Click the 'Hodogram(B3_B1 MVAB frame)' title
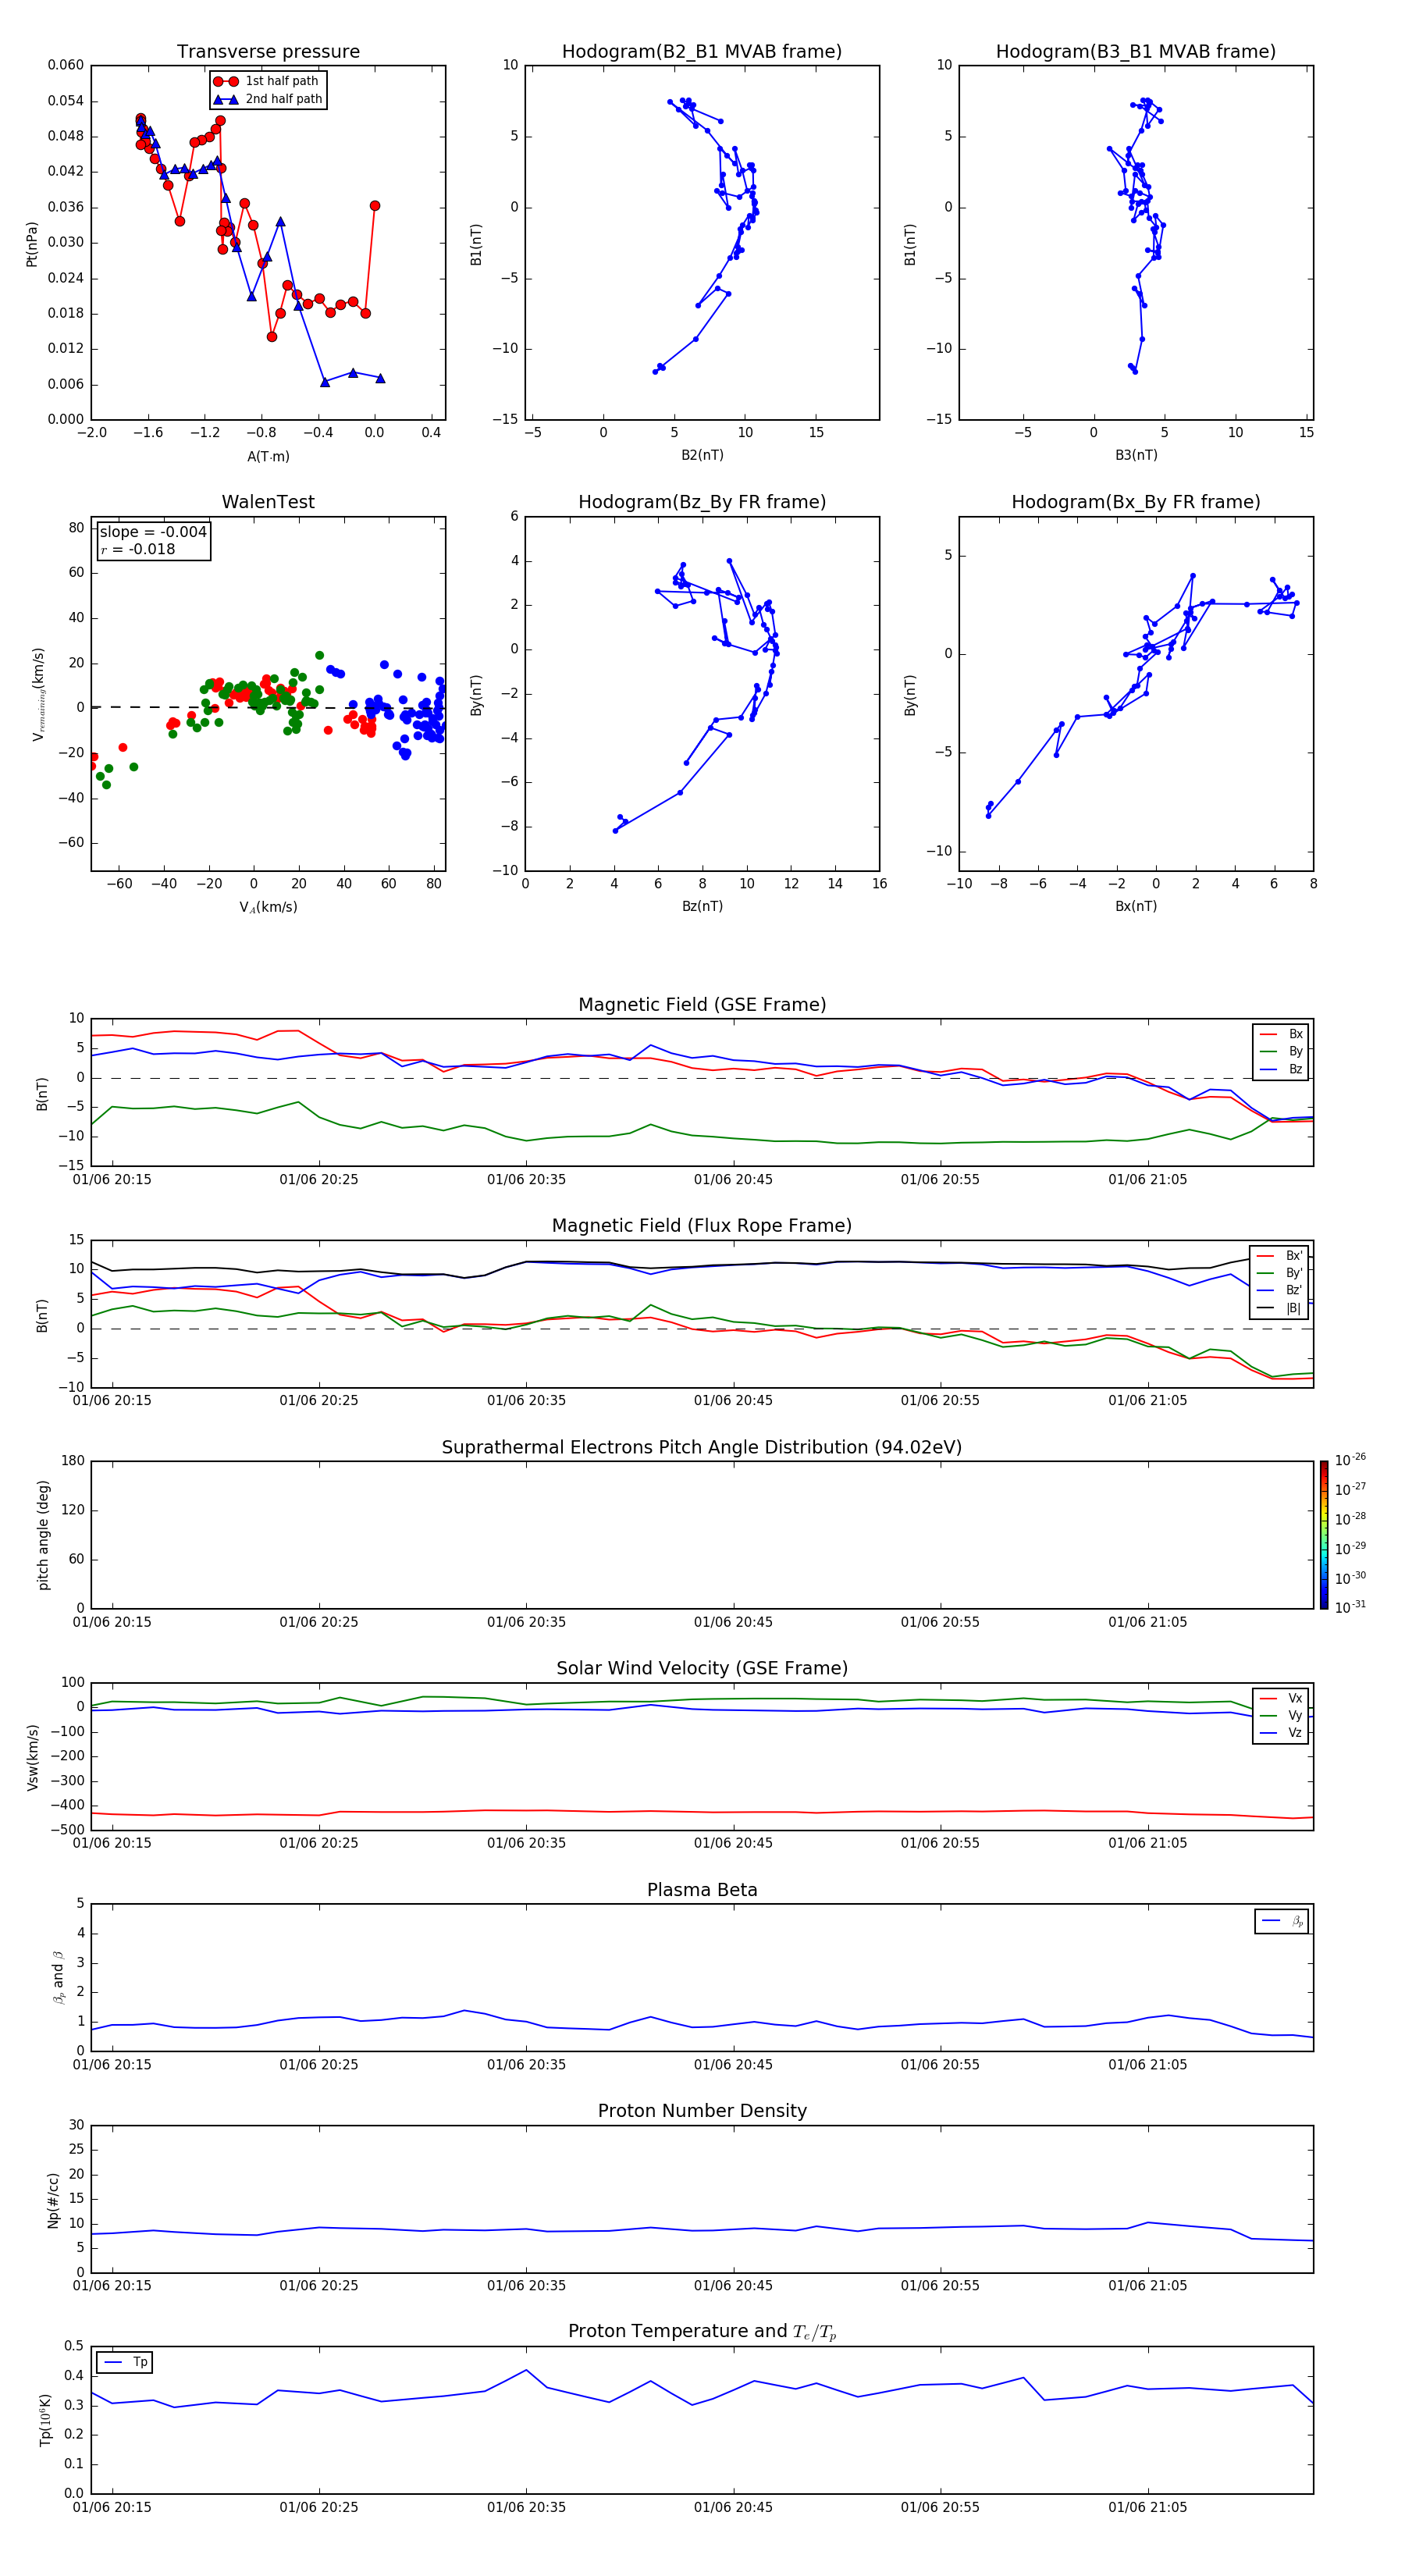Viewport: 1405px width, 2576px height. pyautogui.click(x=1136, y=52)
